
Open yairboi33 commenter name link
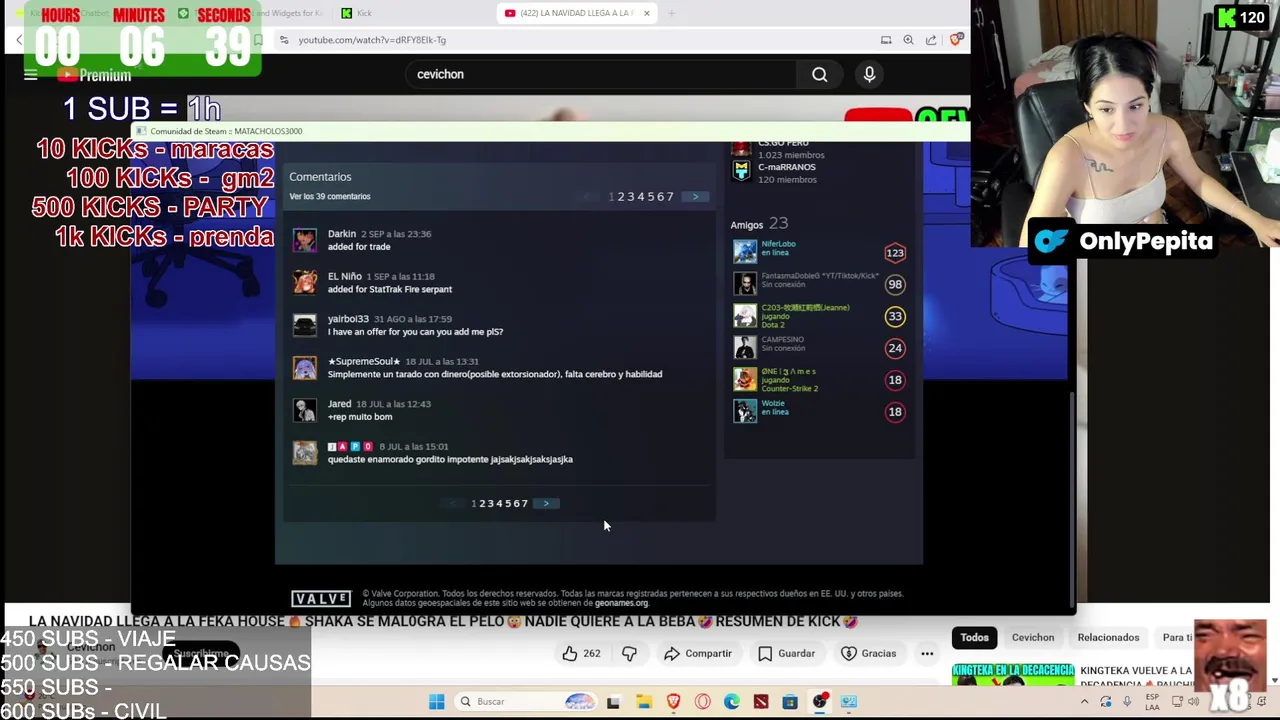pos(348,319)
